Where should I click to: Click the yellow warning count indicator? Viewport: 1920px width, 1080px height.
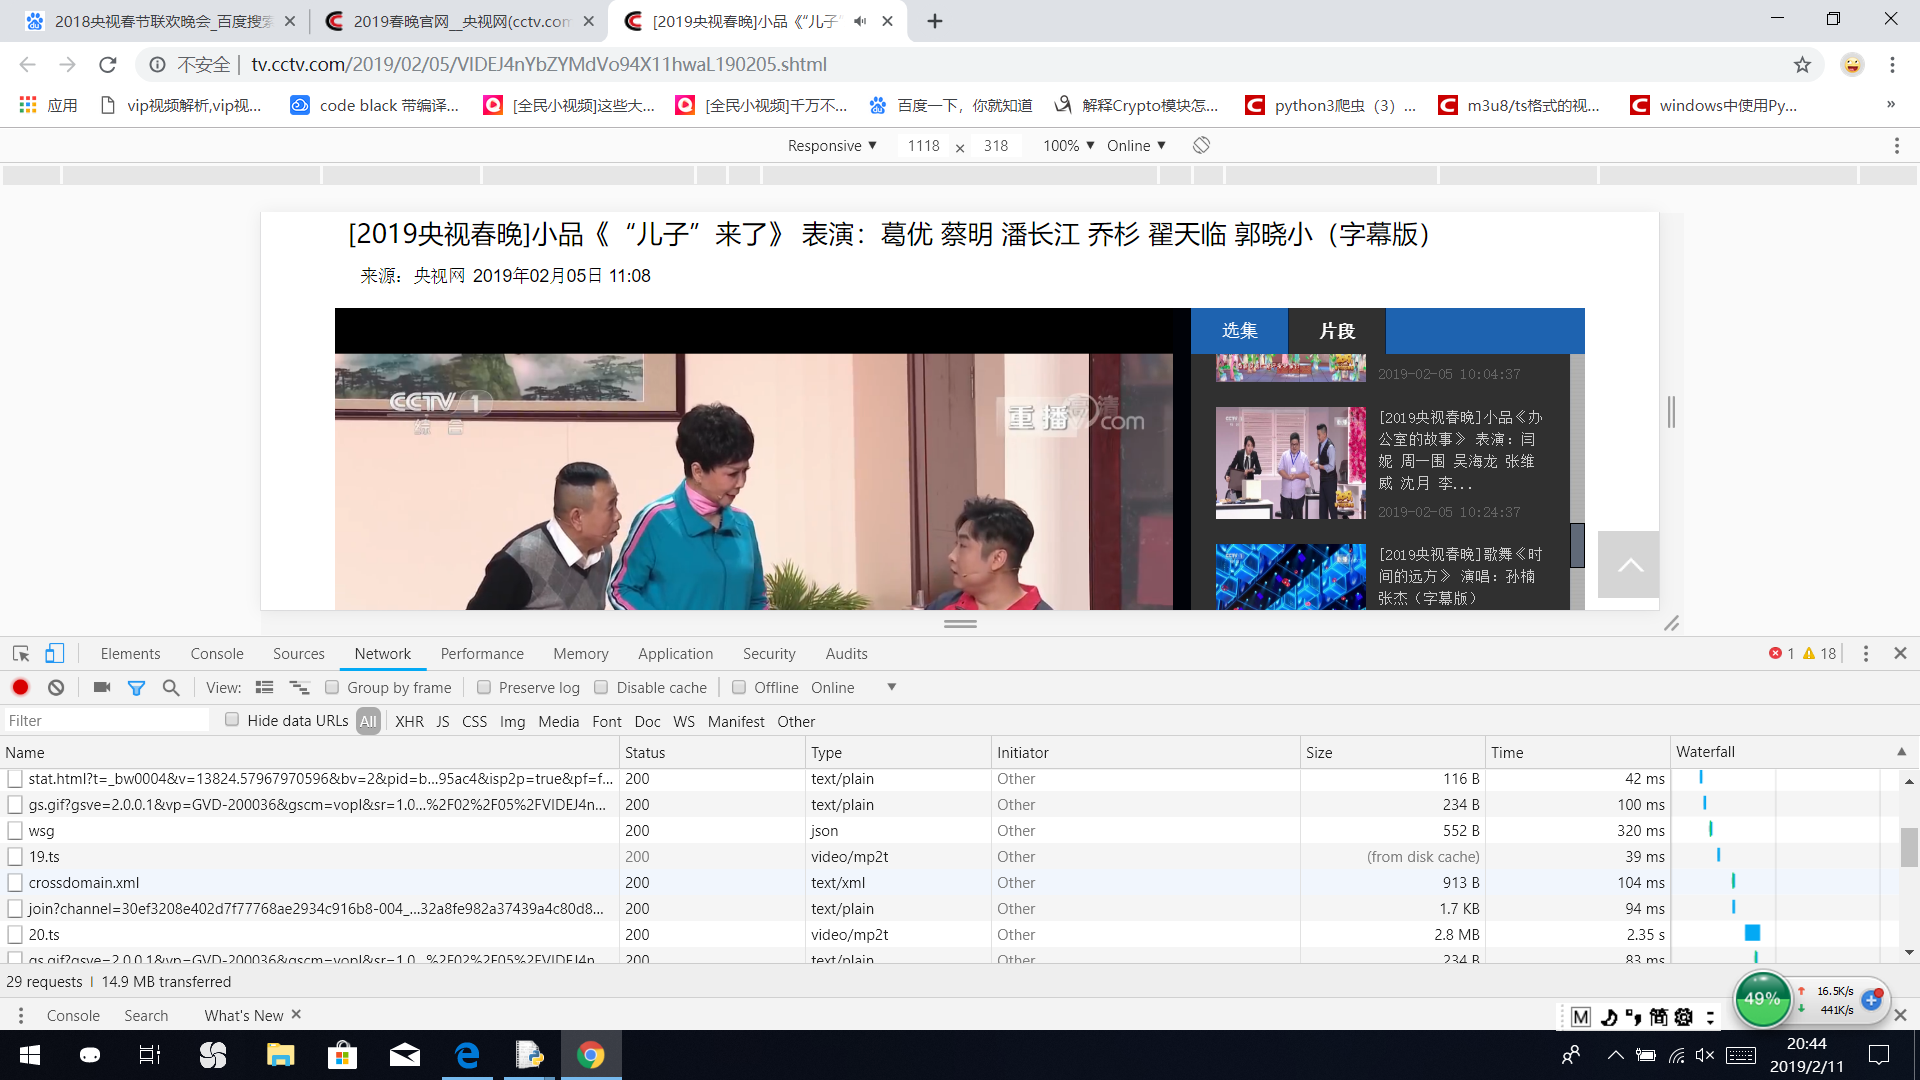1820,654
